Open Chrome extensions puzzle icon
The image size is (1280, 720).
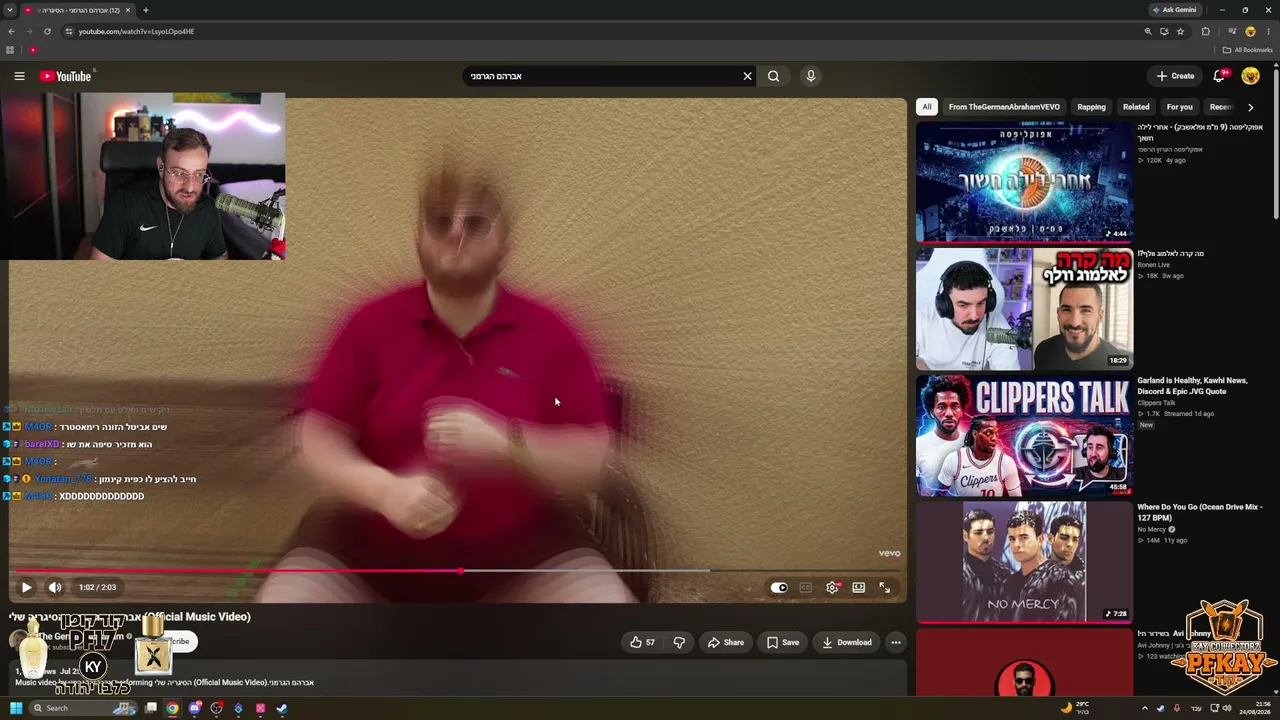pos(1205,31)
